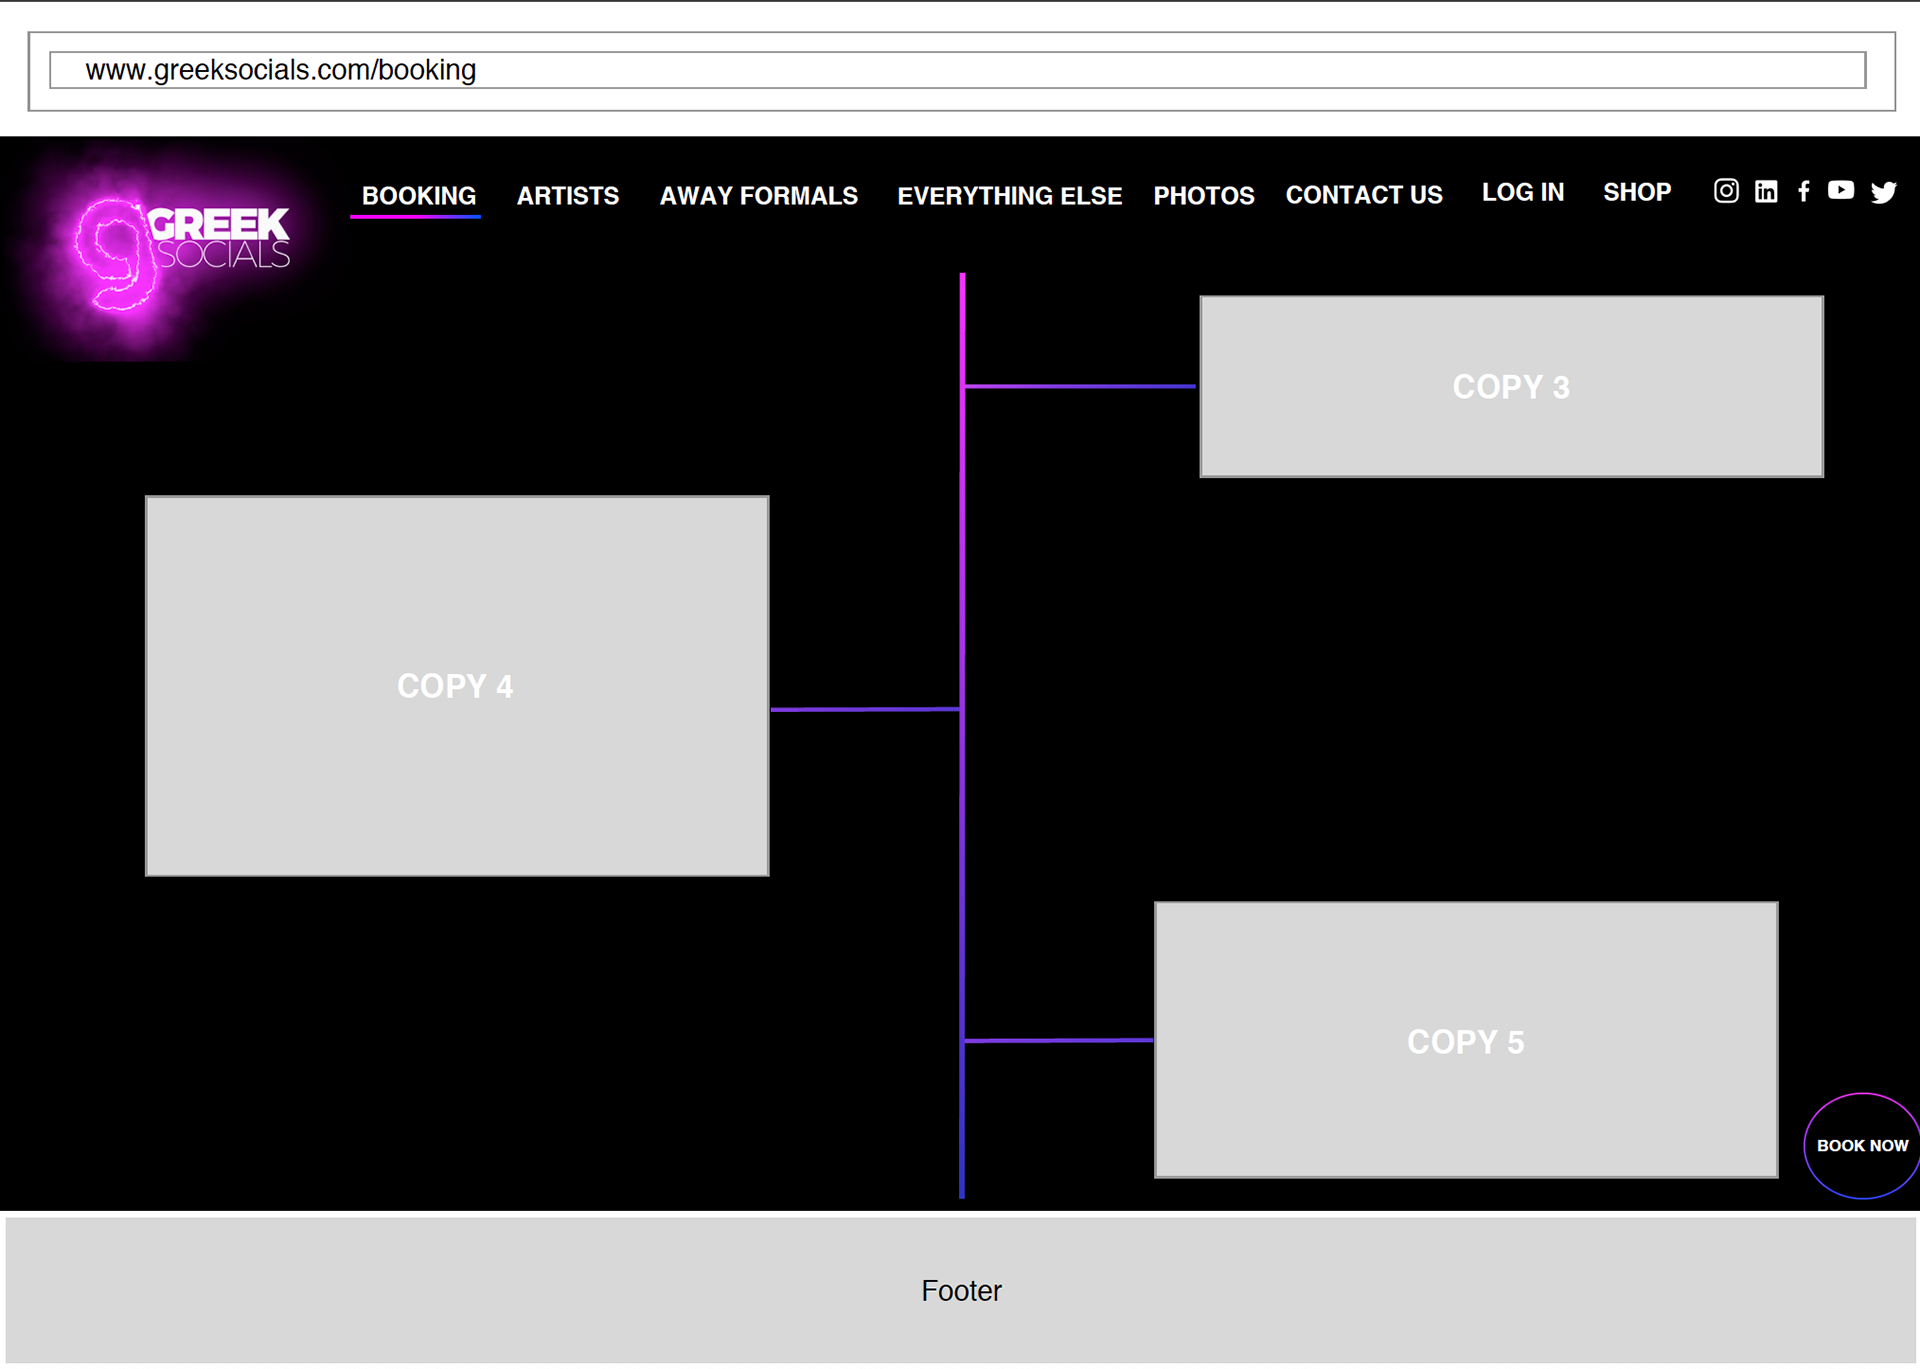The height and width of the screenshot is (1369, 1920).
Task: Click the LOG IN link
Action: pos(1523,192)
